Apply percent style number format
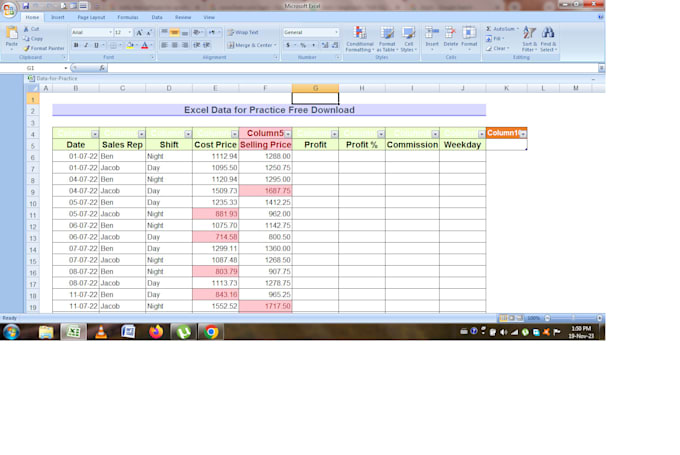This screenshot has width=680, height=455. point(303,45)
